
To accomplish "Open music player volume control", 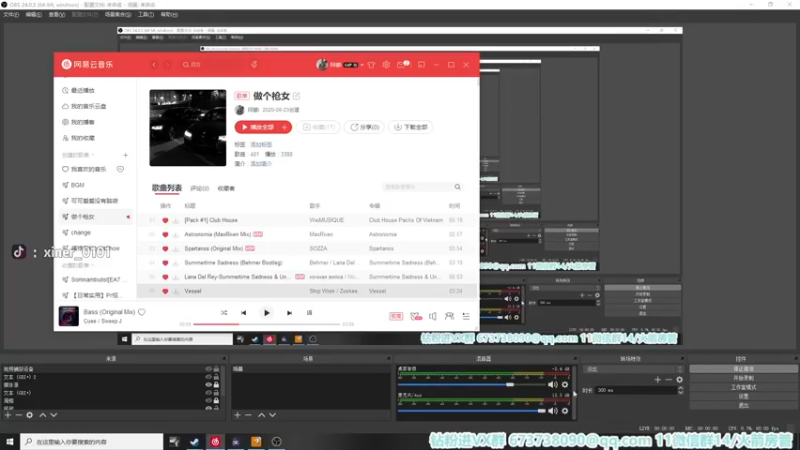I will tap(433, 316).
